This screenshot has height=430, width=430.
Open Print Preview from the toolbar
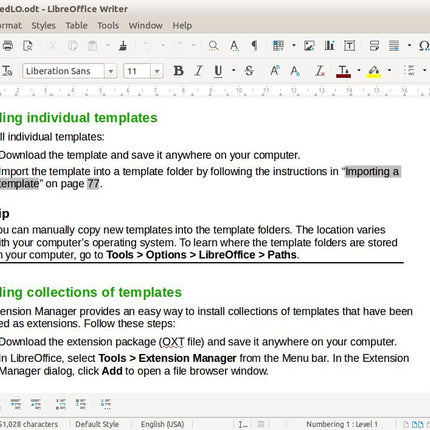click(28, 45)
